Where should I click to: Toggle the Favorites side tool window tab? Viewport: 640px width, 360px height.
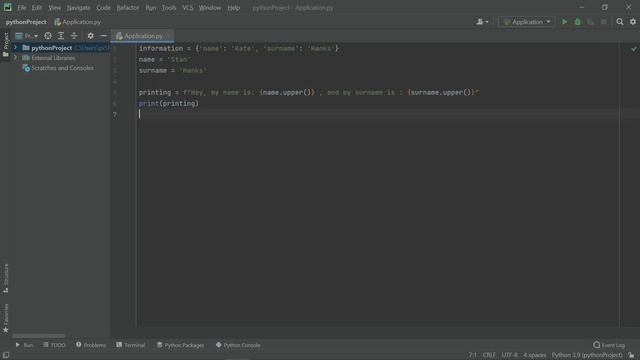[6, 318]
